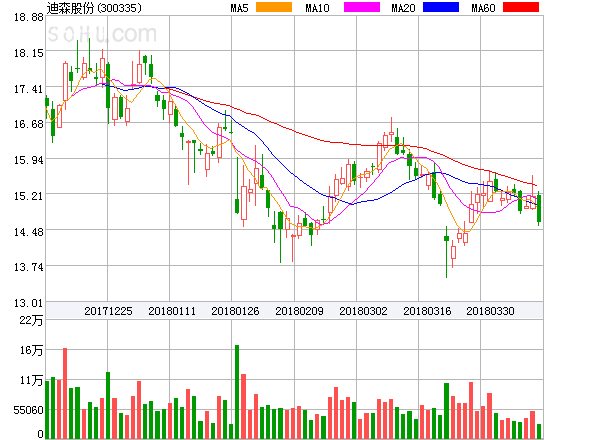This screenshot has width=600, height=440.
Task: Click the 22万 volume axis label
Action: [31, 320]
